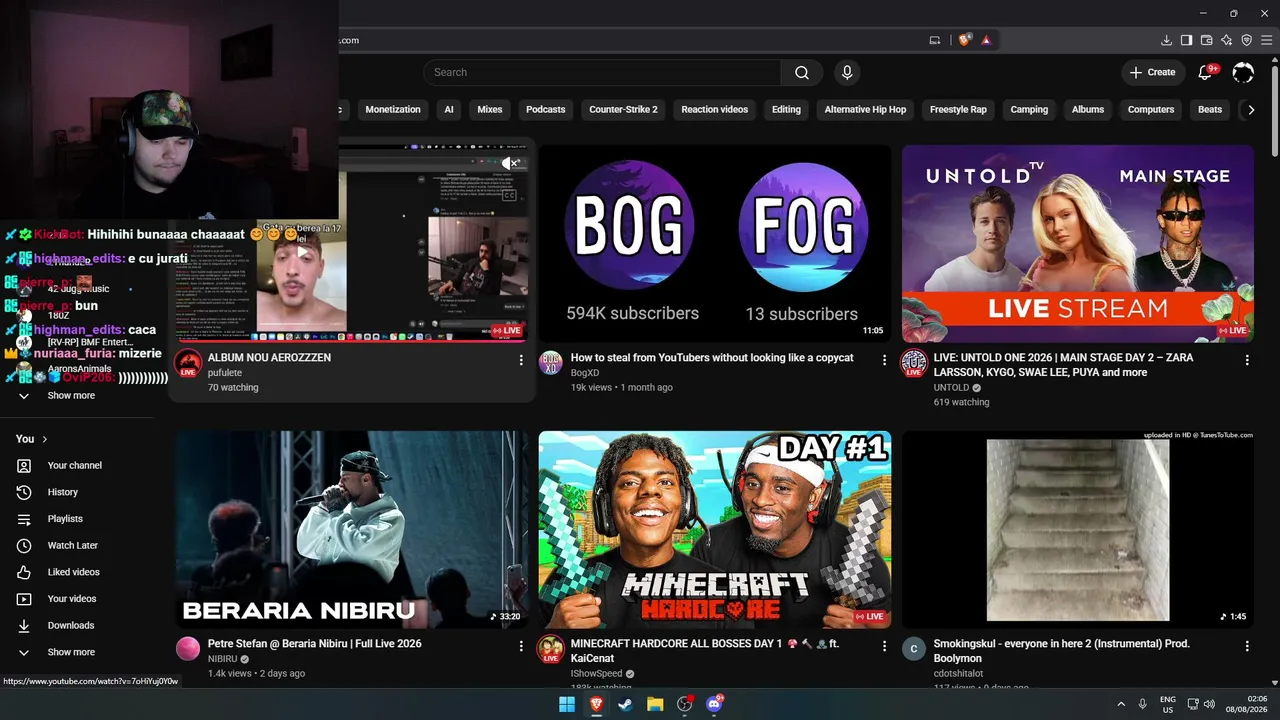Viewport: 1280px width, 720px height.
Task: Open options menu for Petre Stefan video
Action: pos(521,647)
